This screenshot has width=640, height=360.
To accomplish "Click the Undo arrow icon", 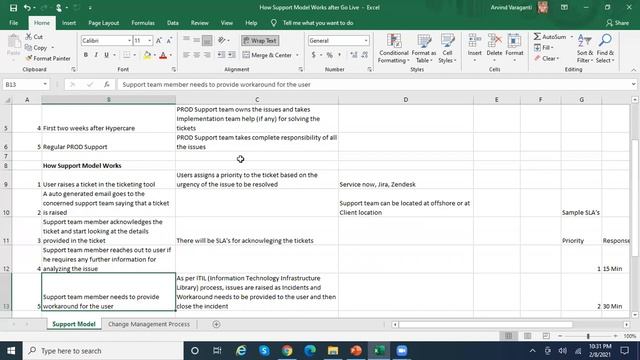I will click(27, 8).
